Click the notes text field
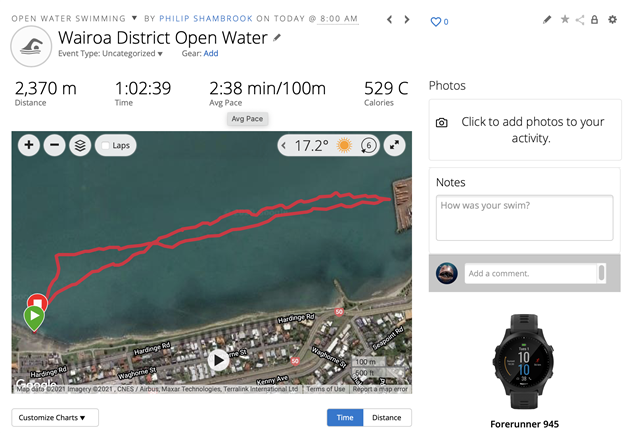The height and width of the screenshot is (433, 640). tap(524, 217)
